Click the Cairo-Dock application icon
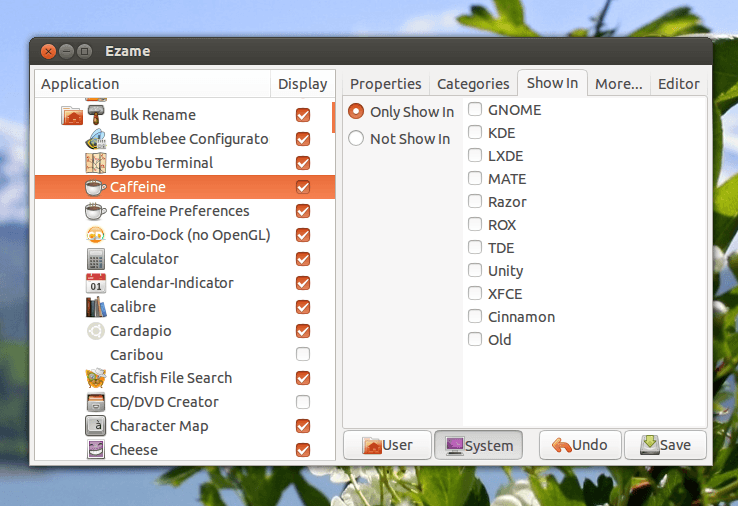 pyautogui.click(x=96, y=235)
